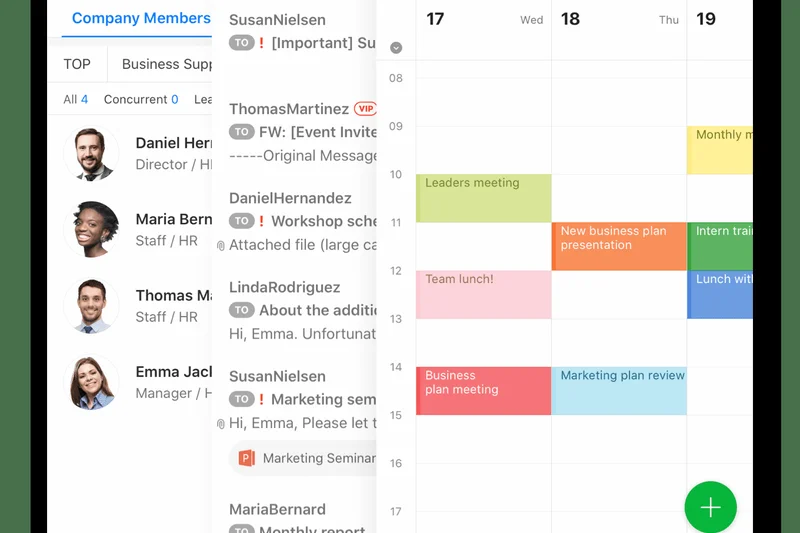Open the New business plan presentation event
This screenshot has width=800, height=533.
(618, 246)
